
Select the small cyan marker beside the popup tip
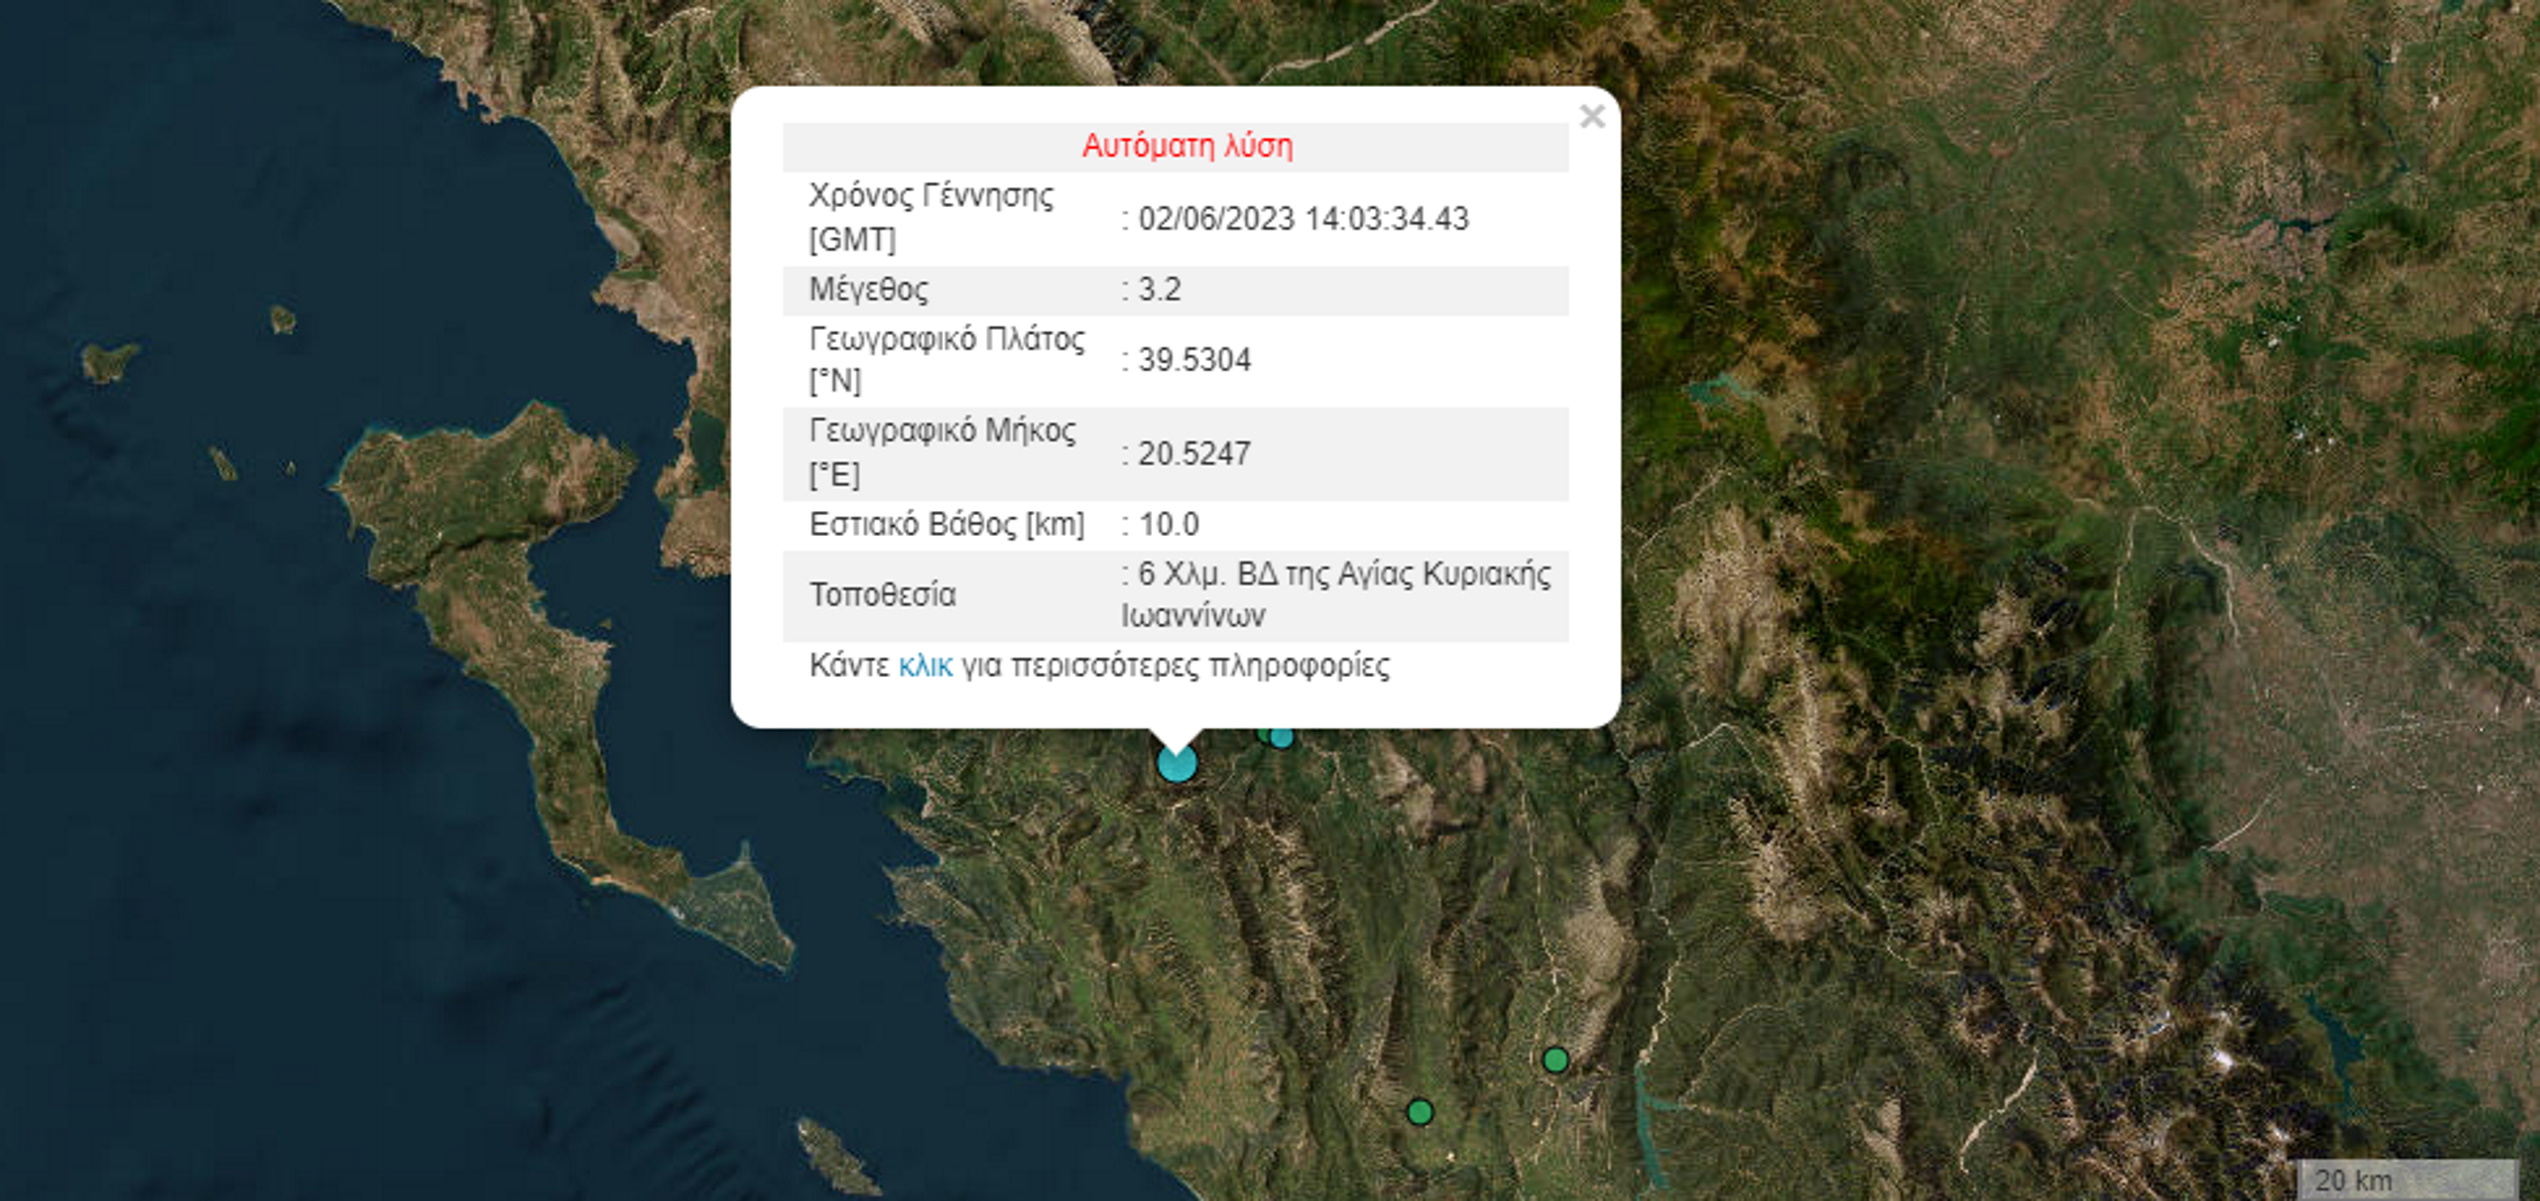[x=1282, y=739]
